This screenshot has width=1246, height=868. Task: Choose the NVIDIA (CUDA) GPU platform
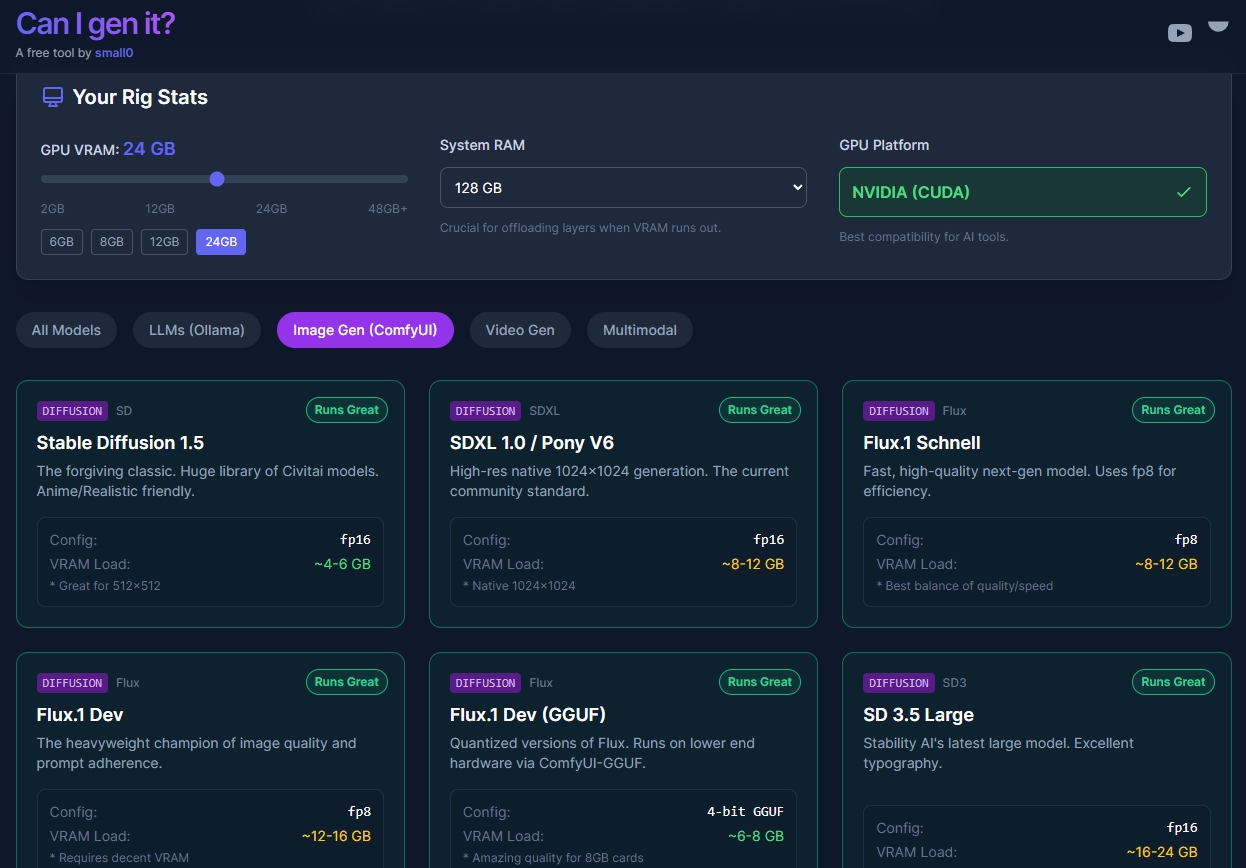1023,192
